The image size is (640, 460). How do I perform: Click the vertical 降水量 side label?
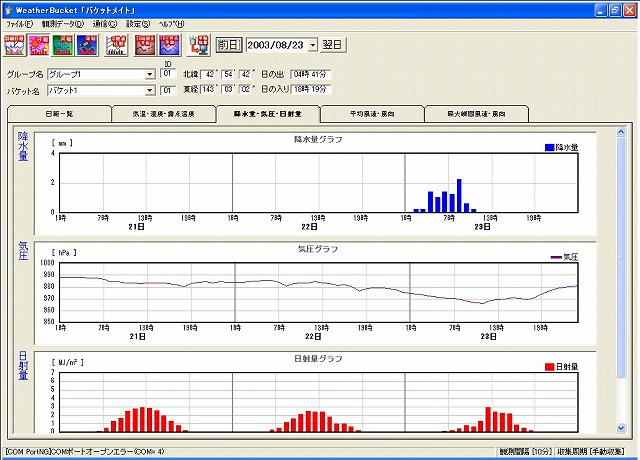point(23,147)
